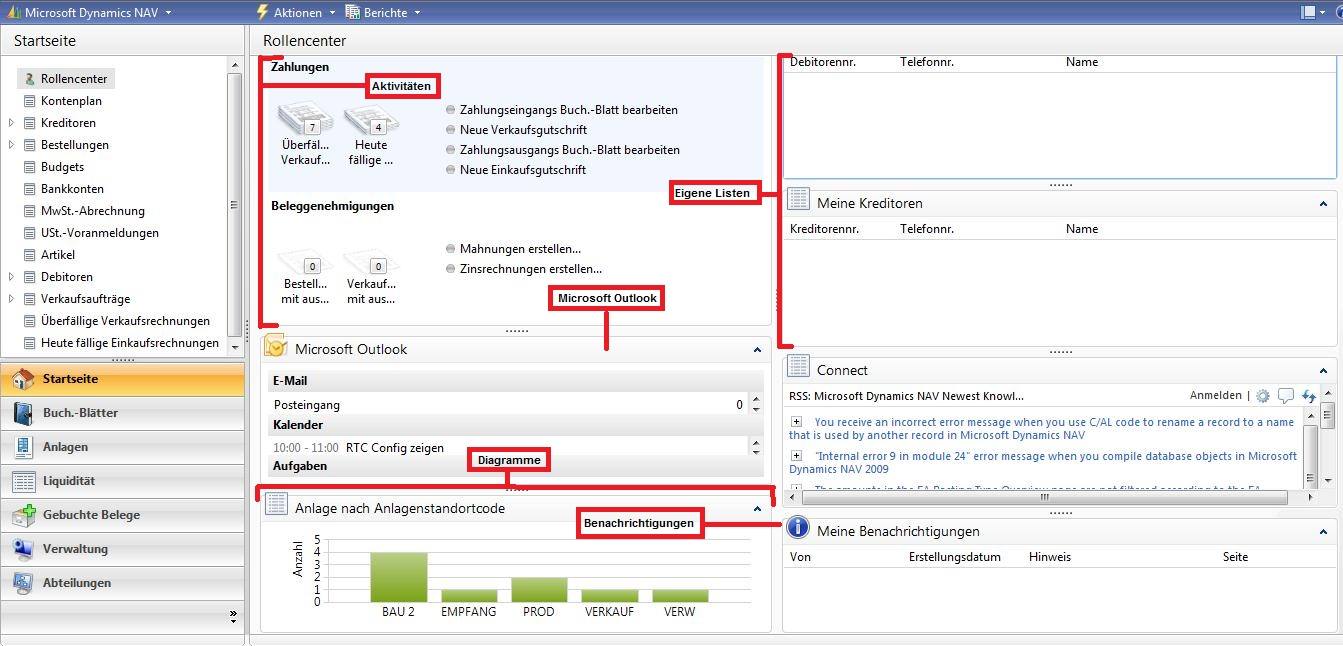Image resolution: width=1343 pixels, height=646 pixels.
Task: Open Connect settings gear icon
Action: pos(1263,396)
